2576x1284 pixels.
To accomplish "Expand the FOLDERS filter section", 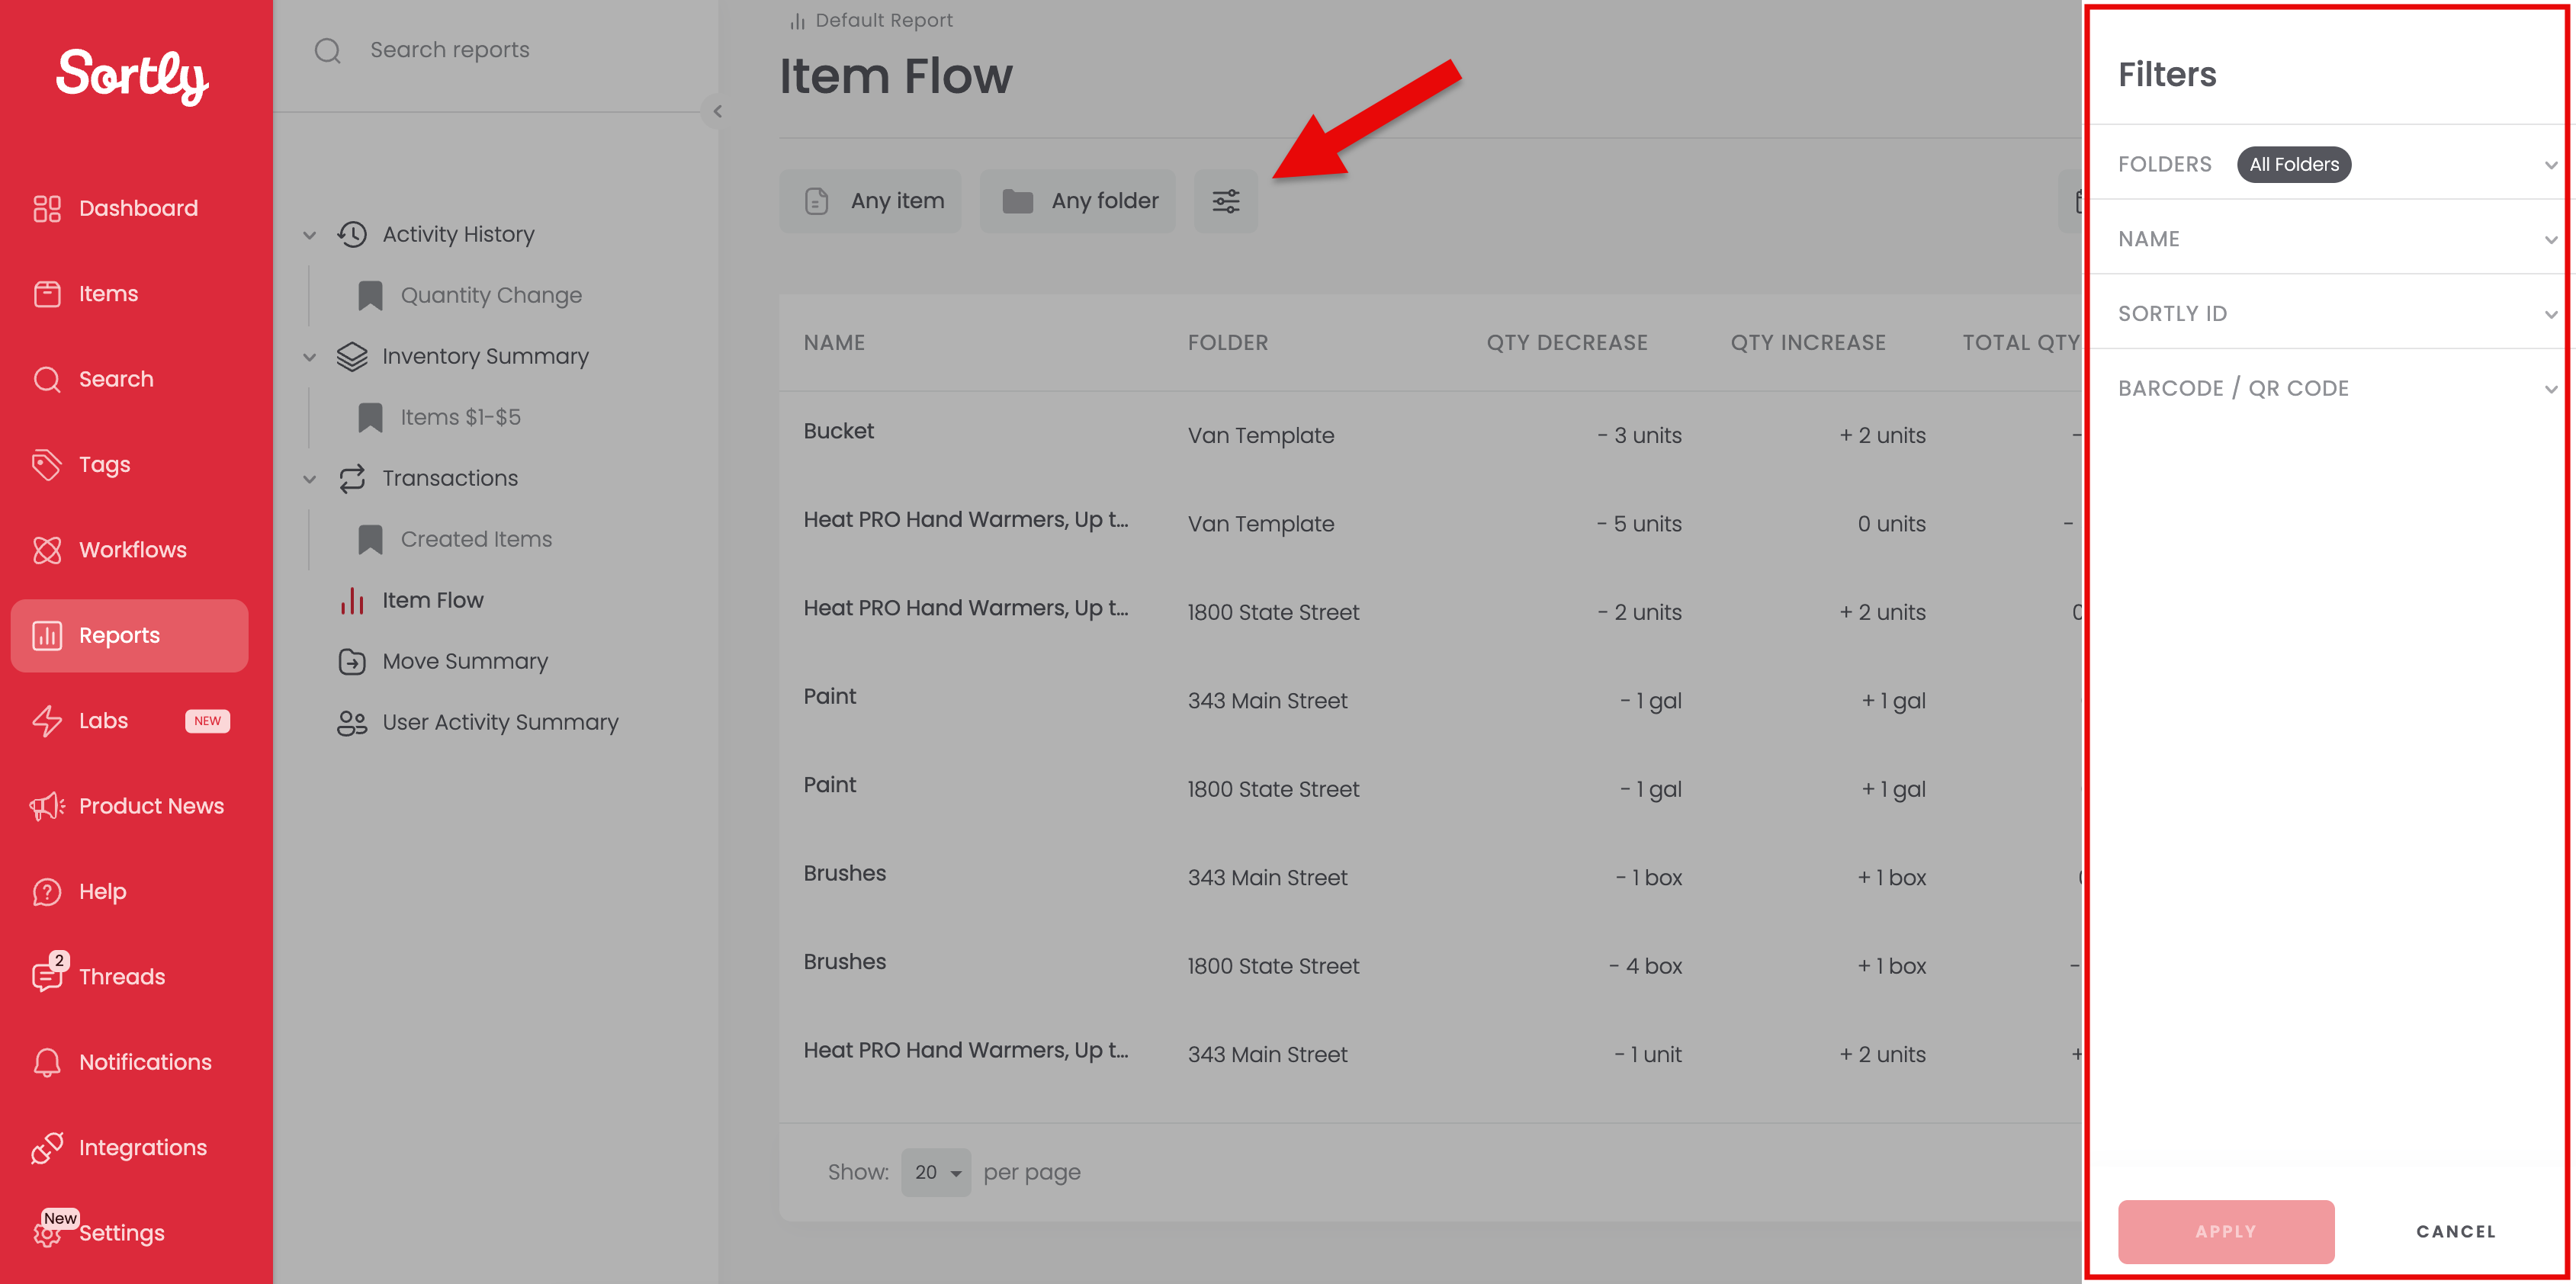I will pos(2549,165).
